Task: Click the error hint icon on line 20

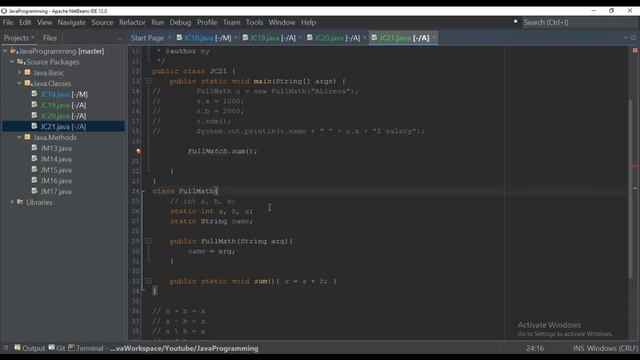Action: 139,151
